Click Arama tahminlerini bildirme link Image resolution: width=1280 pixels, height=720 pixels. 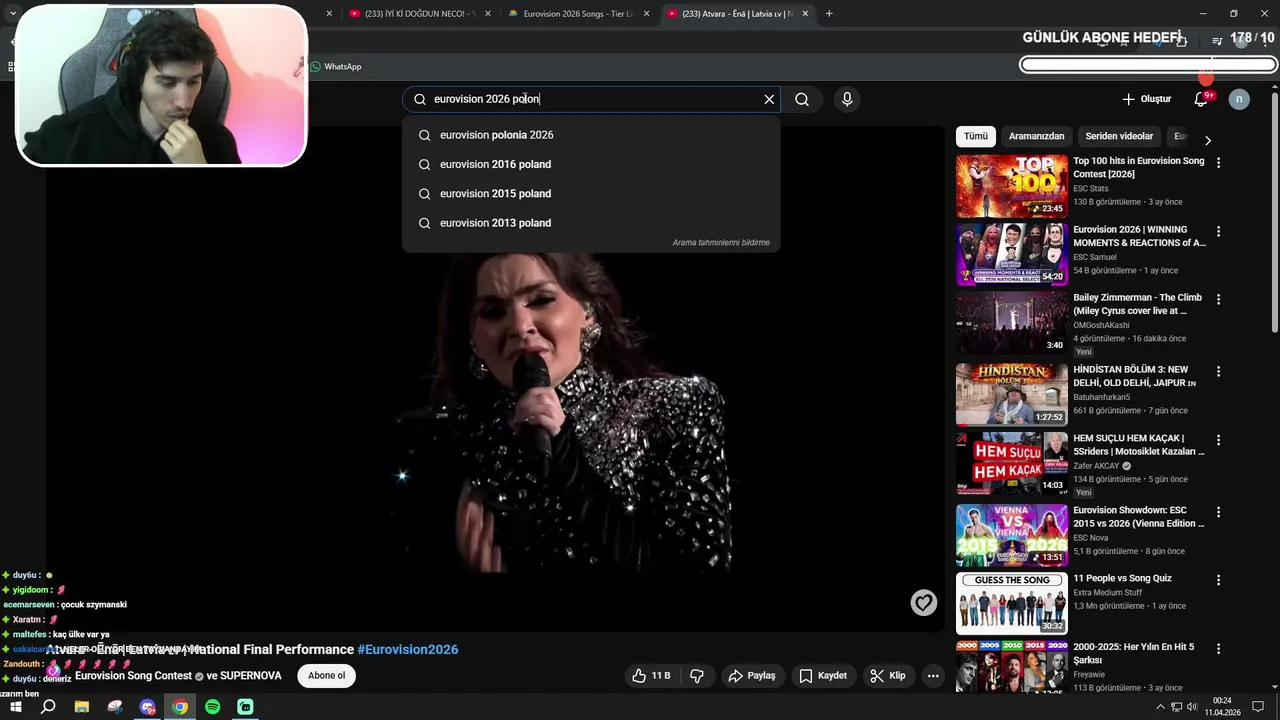pyautogui.click(x=721, y=243)
